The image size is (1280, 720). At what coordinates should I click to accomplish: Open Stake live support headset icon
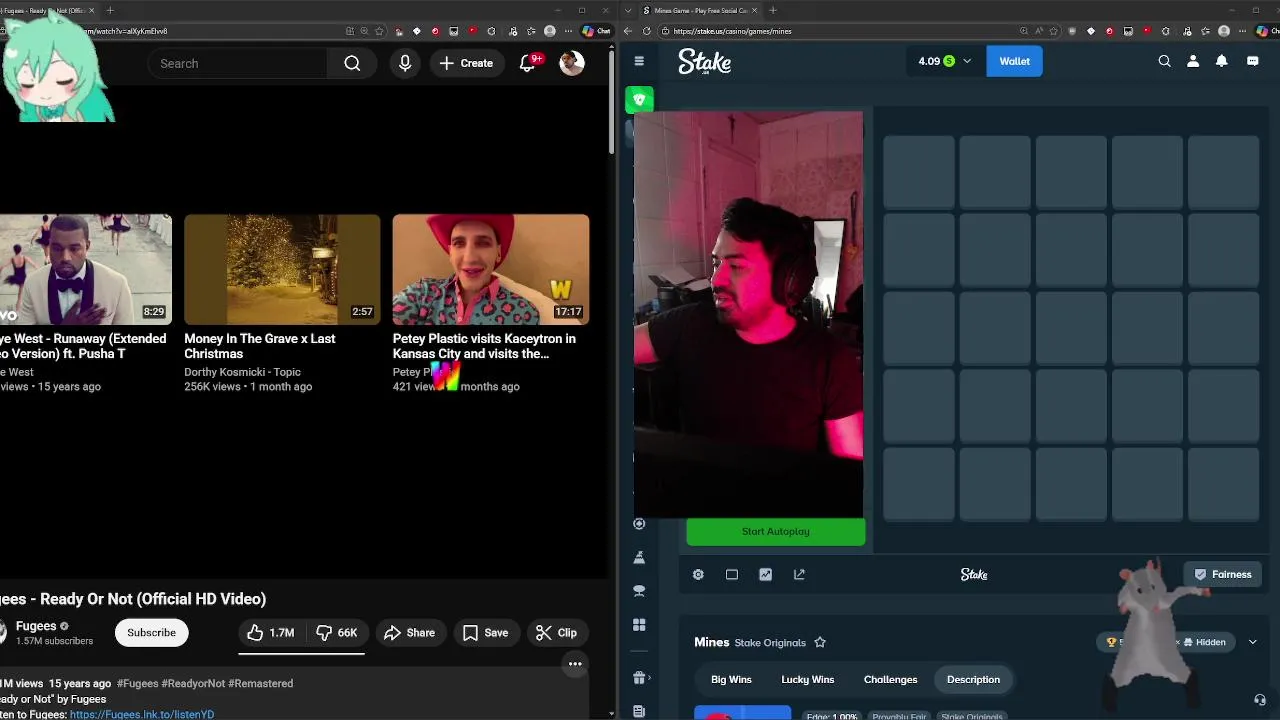coord(1260,700)
